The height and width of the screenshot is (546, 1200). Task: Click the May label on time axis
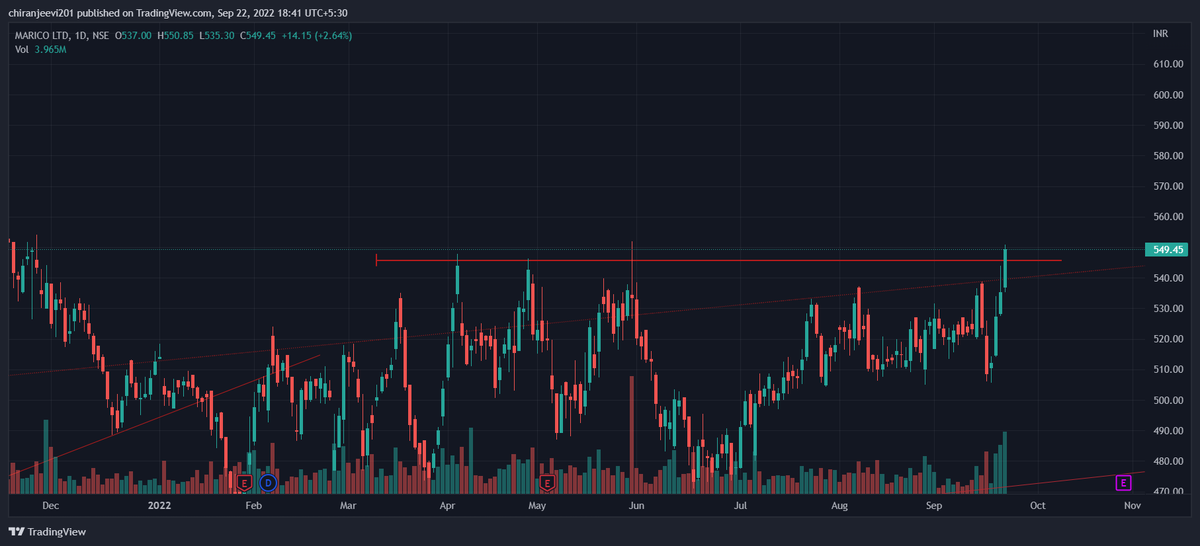tap(537, 506)
